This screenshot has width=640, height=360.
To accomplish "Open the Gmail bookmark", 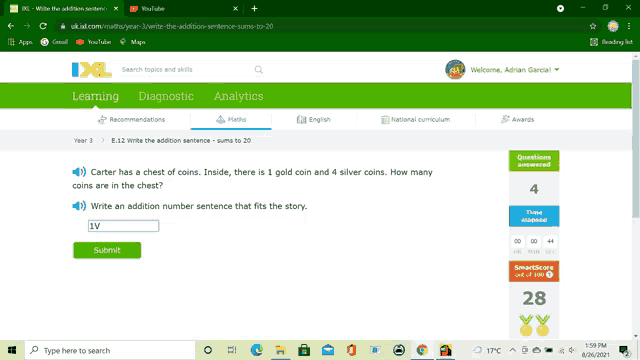I will tap(54, 42).
